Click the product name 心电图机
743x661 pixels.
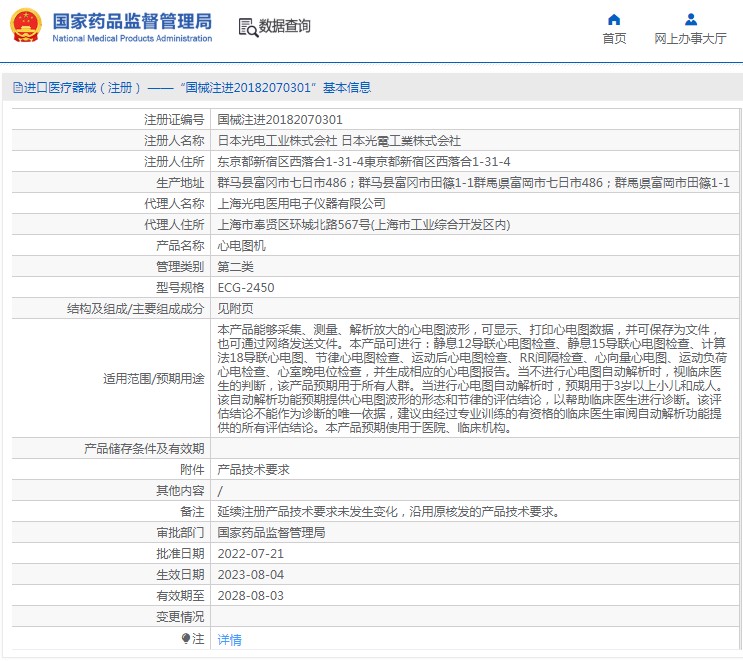pyautogui.click(x=241, y=246)
